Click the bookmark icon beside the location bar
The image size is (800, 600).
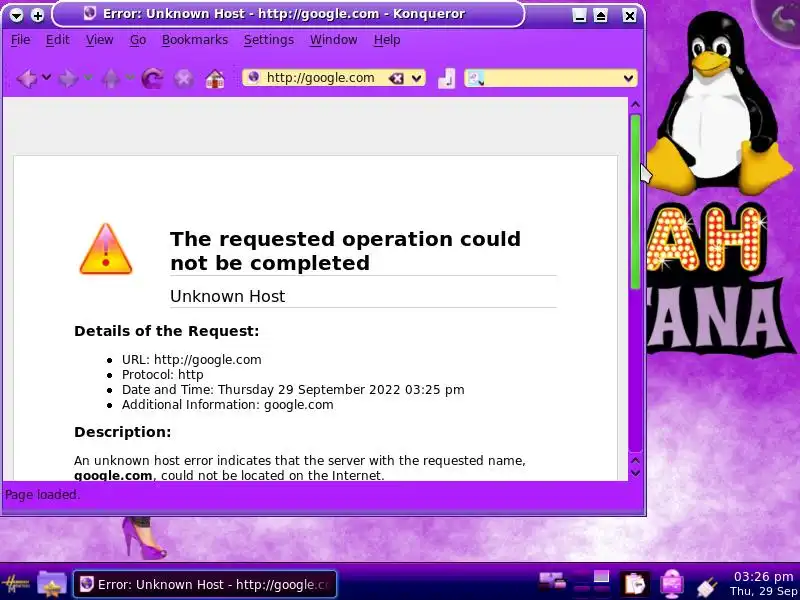pos(446,79)
